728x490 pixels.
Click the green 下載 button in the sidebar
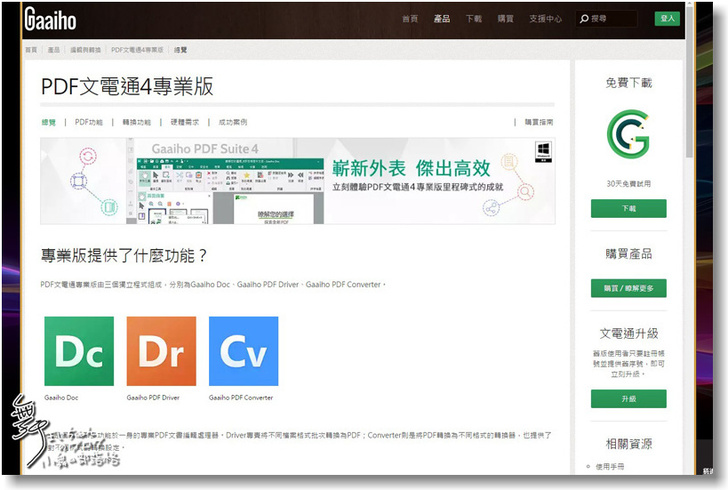pyautogui.click(x=628, y=209)
